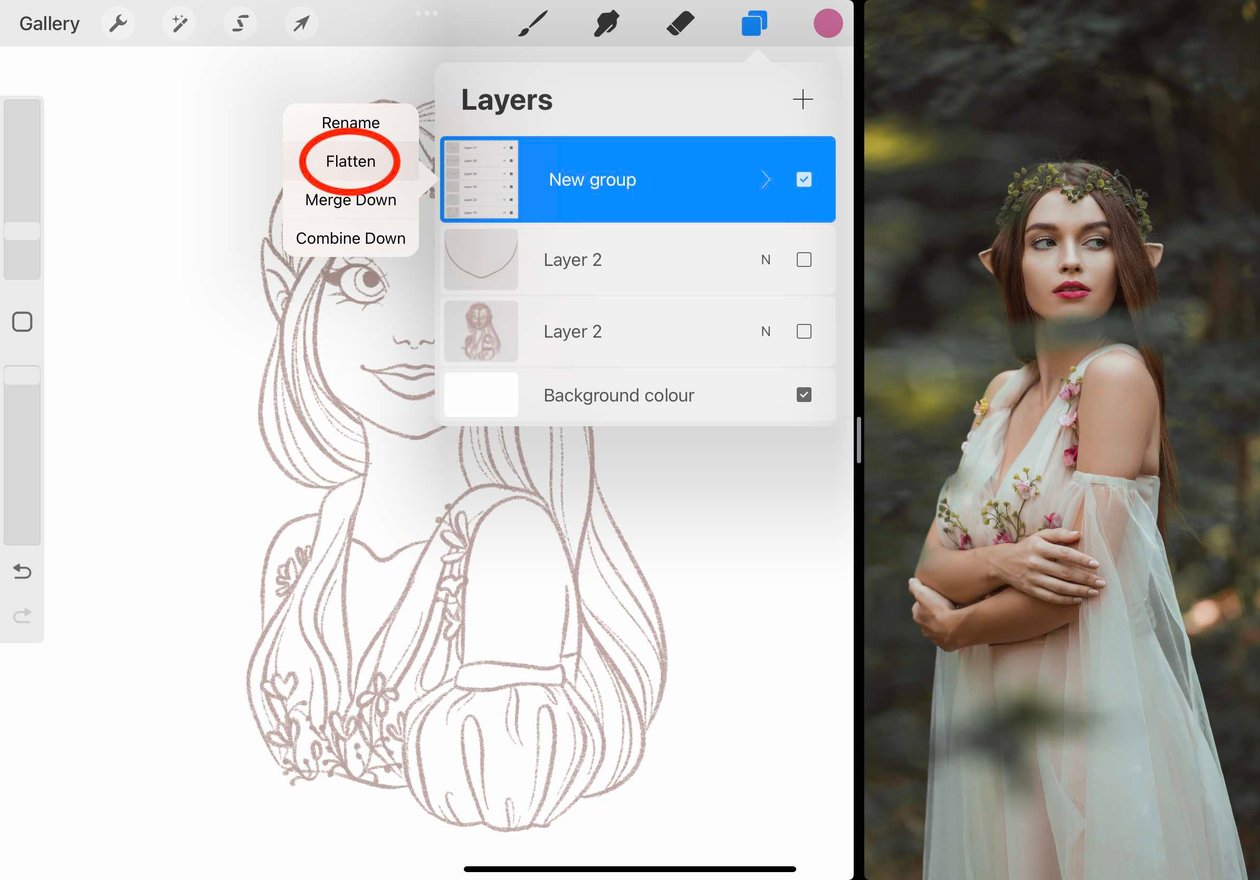Open blend mode N of necklace-line Layer 2
Viewport: 1260px width, 880px height.
coord(766,260)
